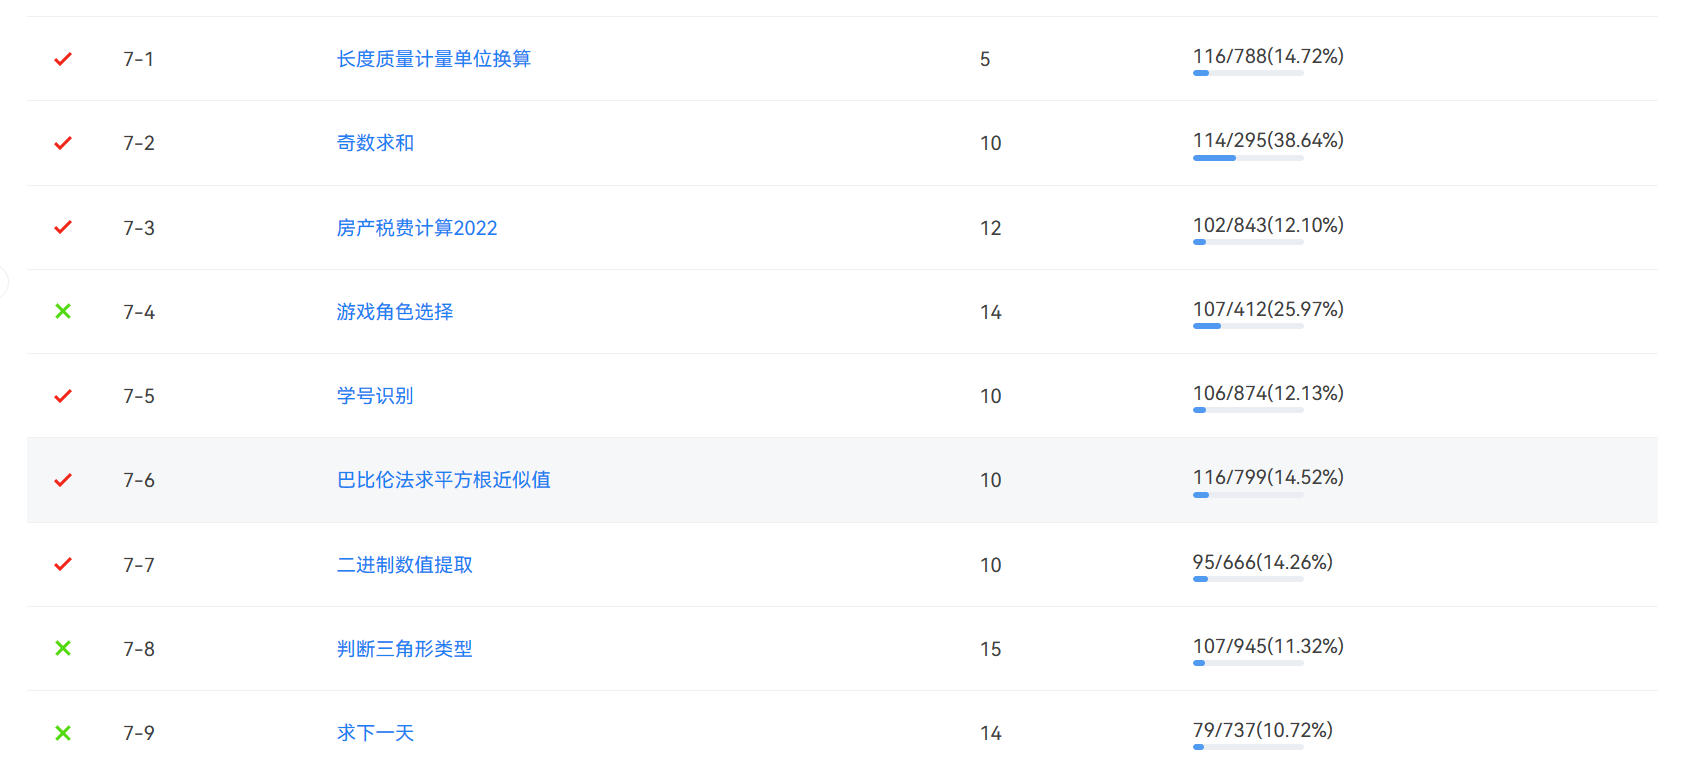Click pass rate 107/412(25.97%) text
The height and width of the screenshot is (763, 1692).
(1267, 309)
